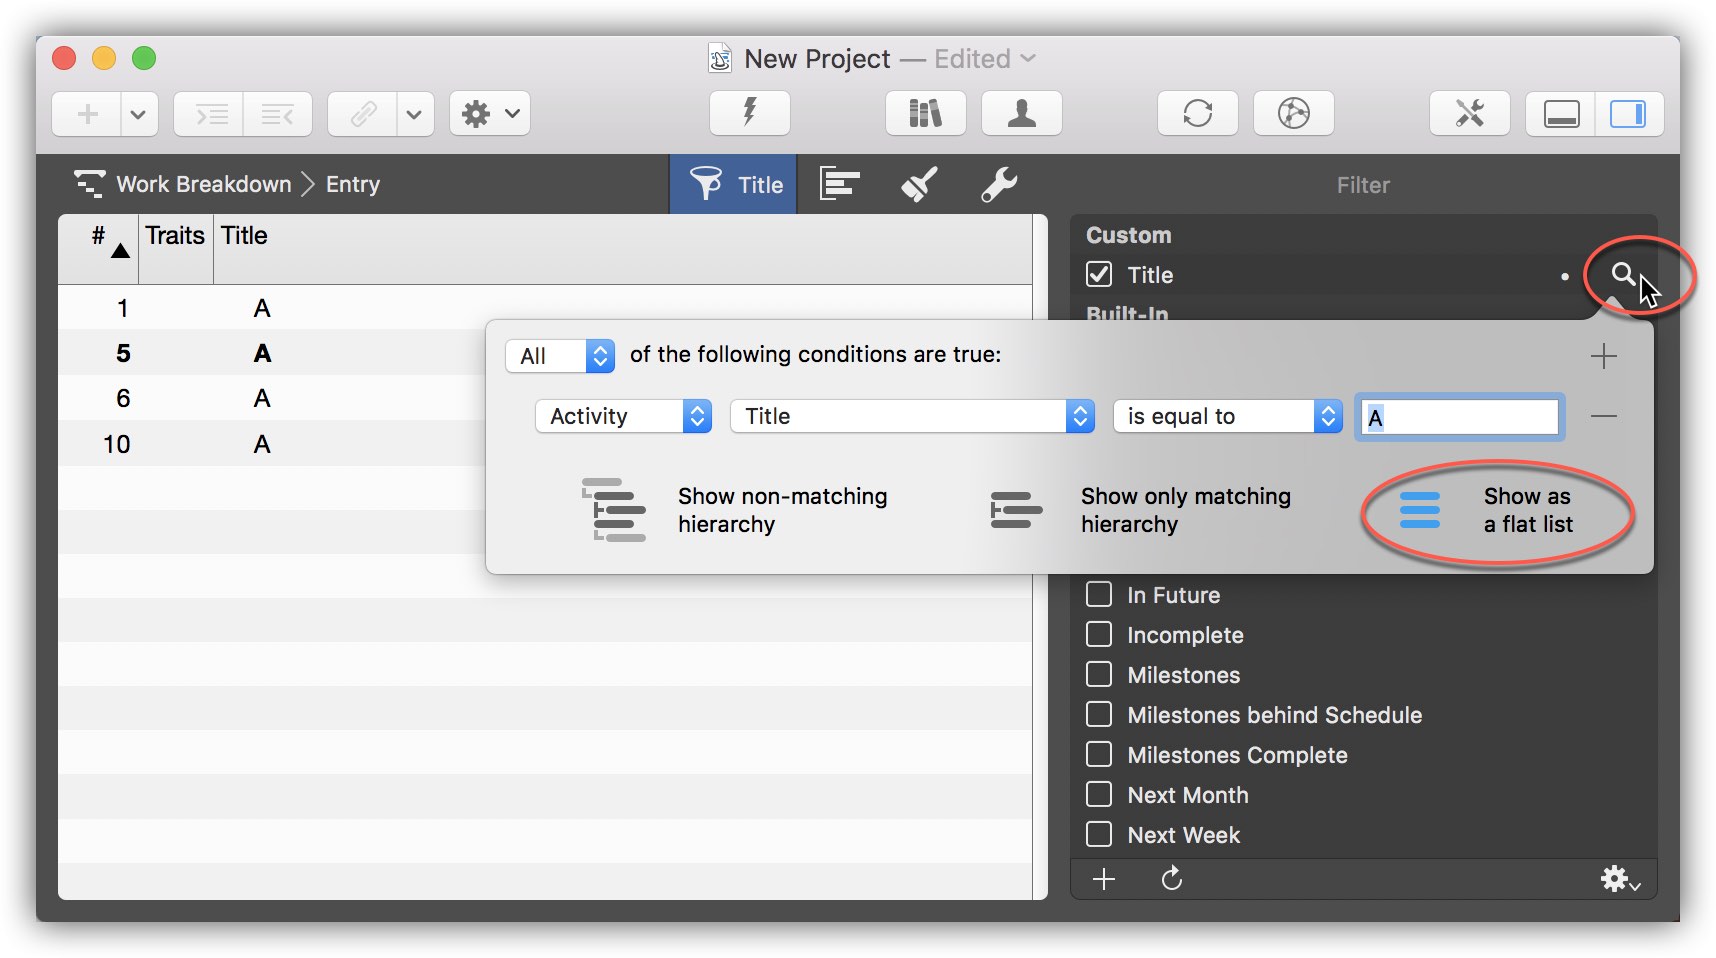Click the magnifying glass beside Title filter
1716x958 pixels.
coord(1622,275)
